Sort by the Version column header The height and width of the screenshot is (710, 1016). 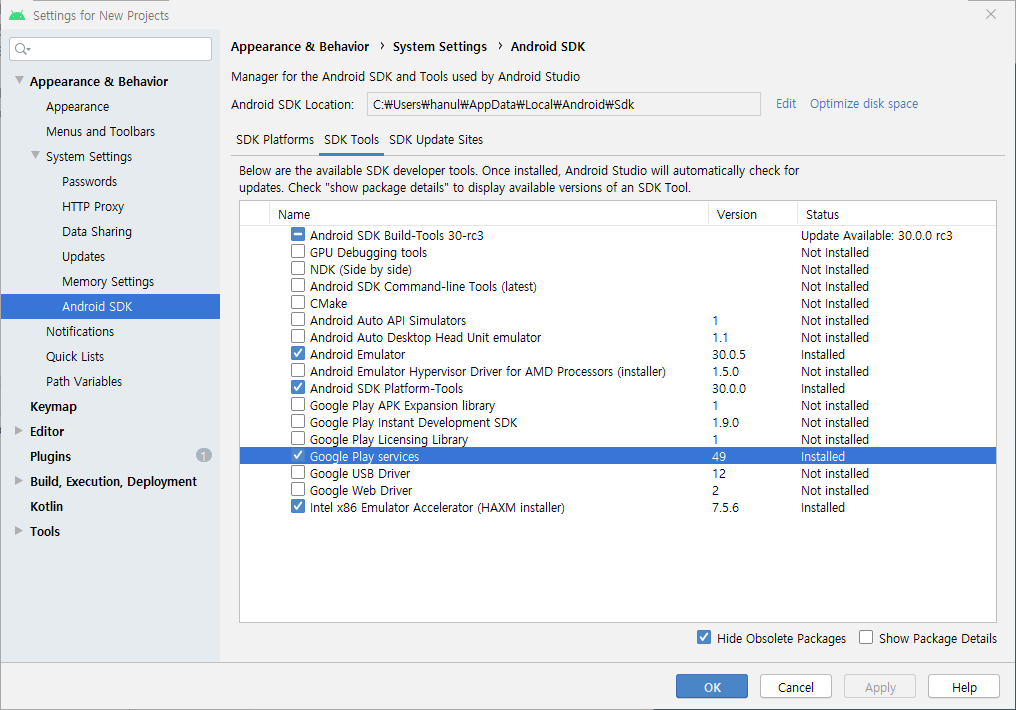pyautogui.click(x=752, y=214)
